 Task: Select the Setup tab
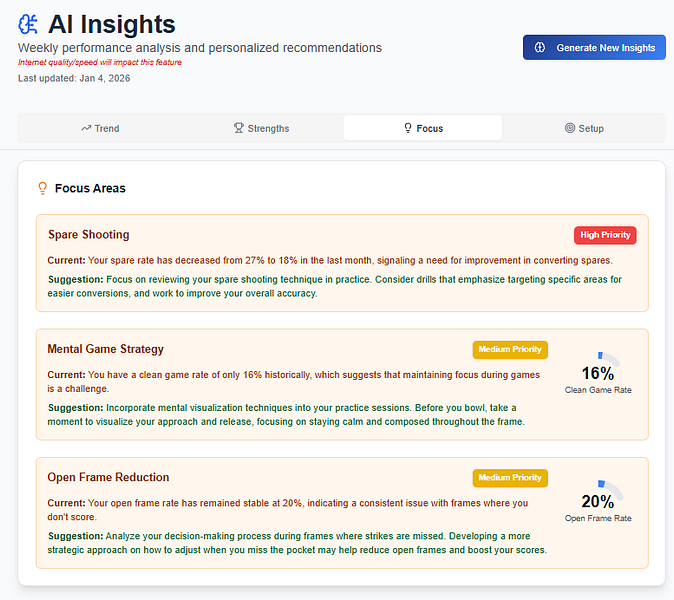click(584, 128)
